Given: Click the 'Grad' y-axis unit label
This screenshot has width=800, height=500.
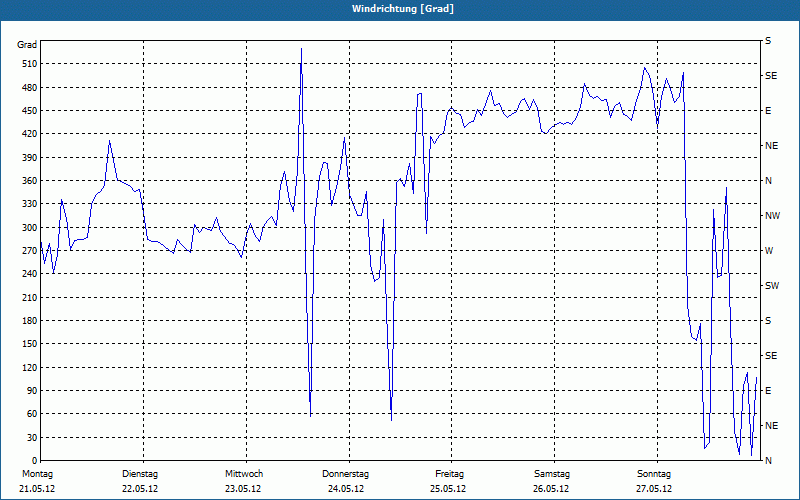Looking at the screenshot, I should pos(27,45).
